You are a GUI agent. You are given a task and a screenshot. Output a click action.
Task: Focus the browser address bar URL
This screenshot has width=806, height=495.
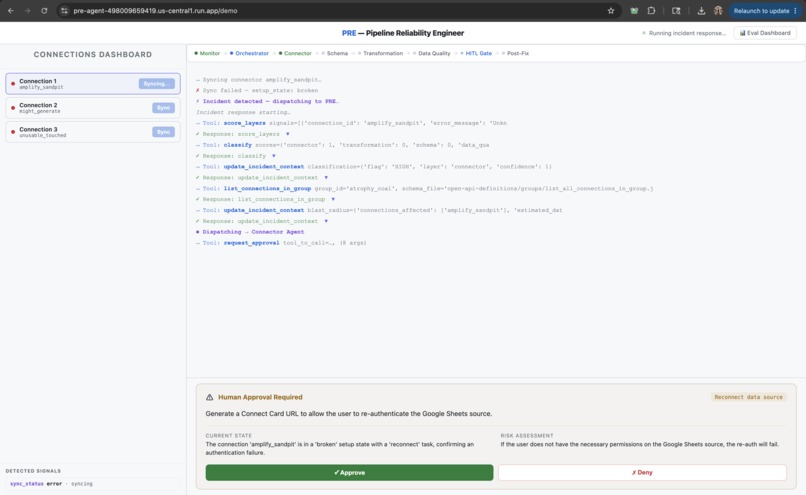[155, 11]
